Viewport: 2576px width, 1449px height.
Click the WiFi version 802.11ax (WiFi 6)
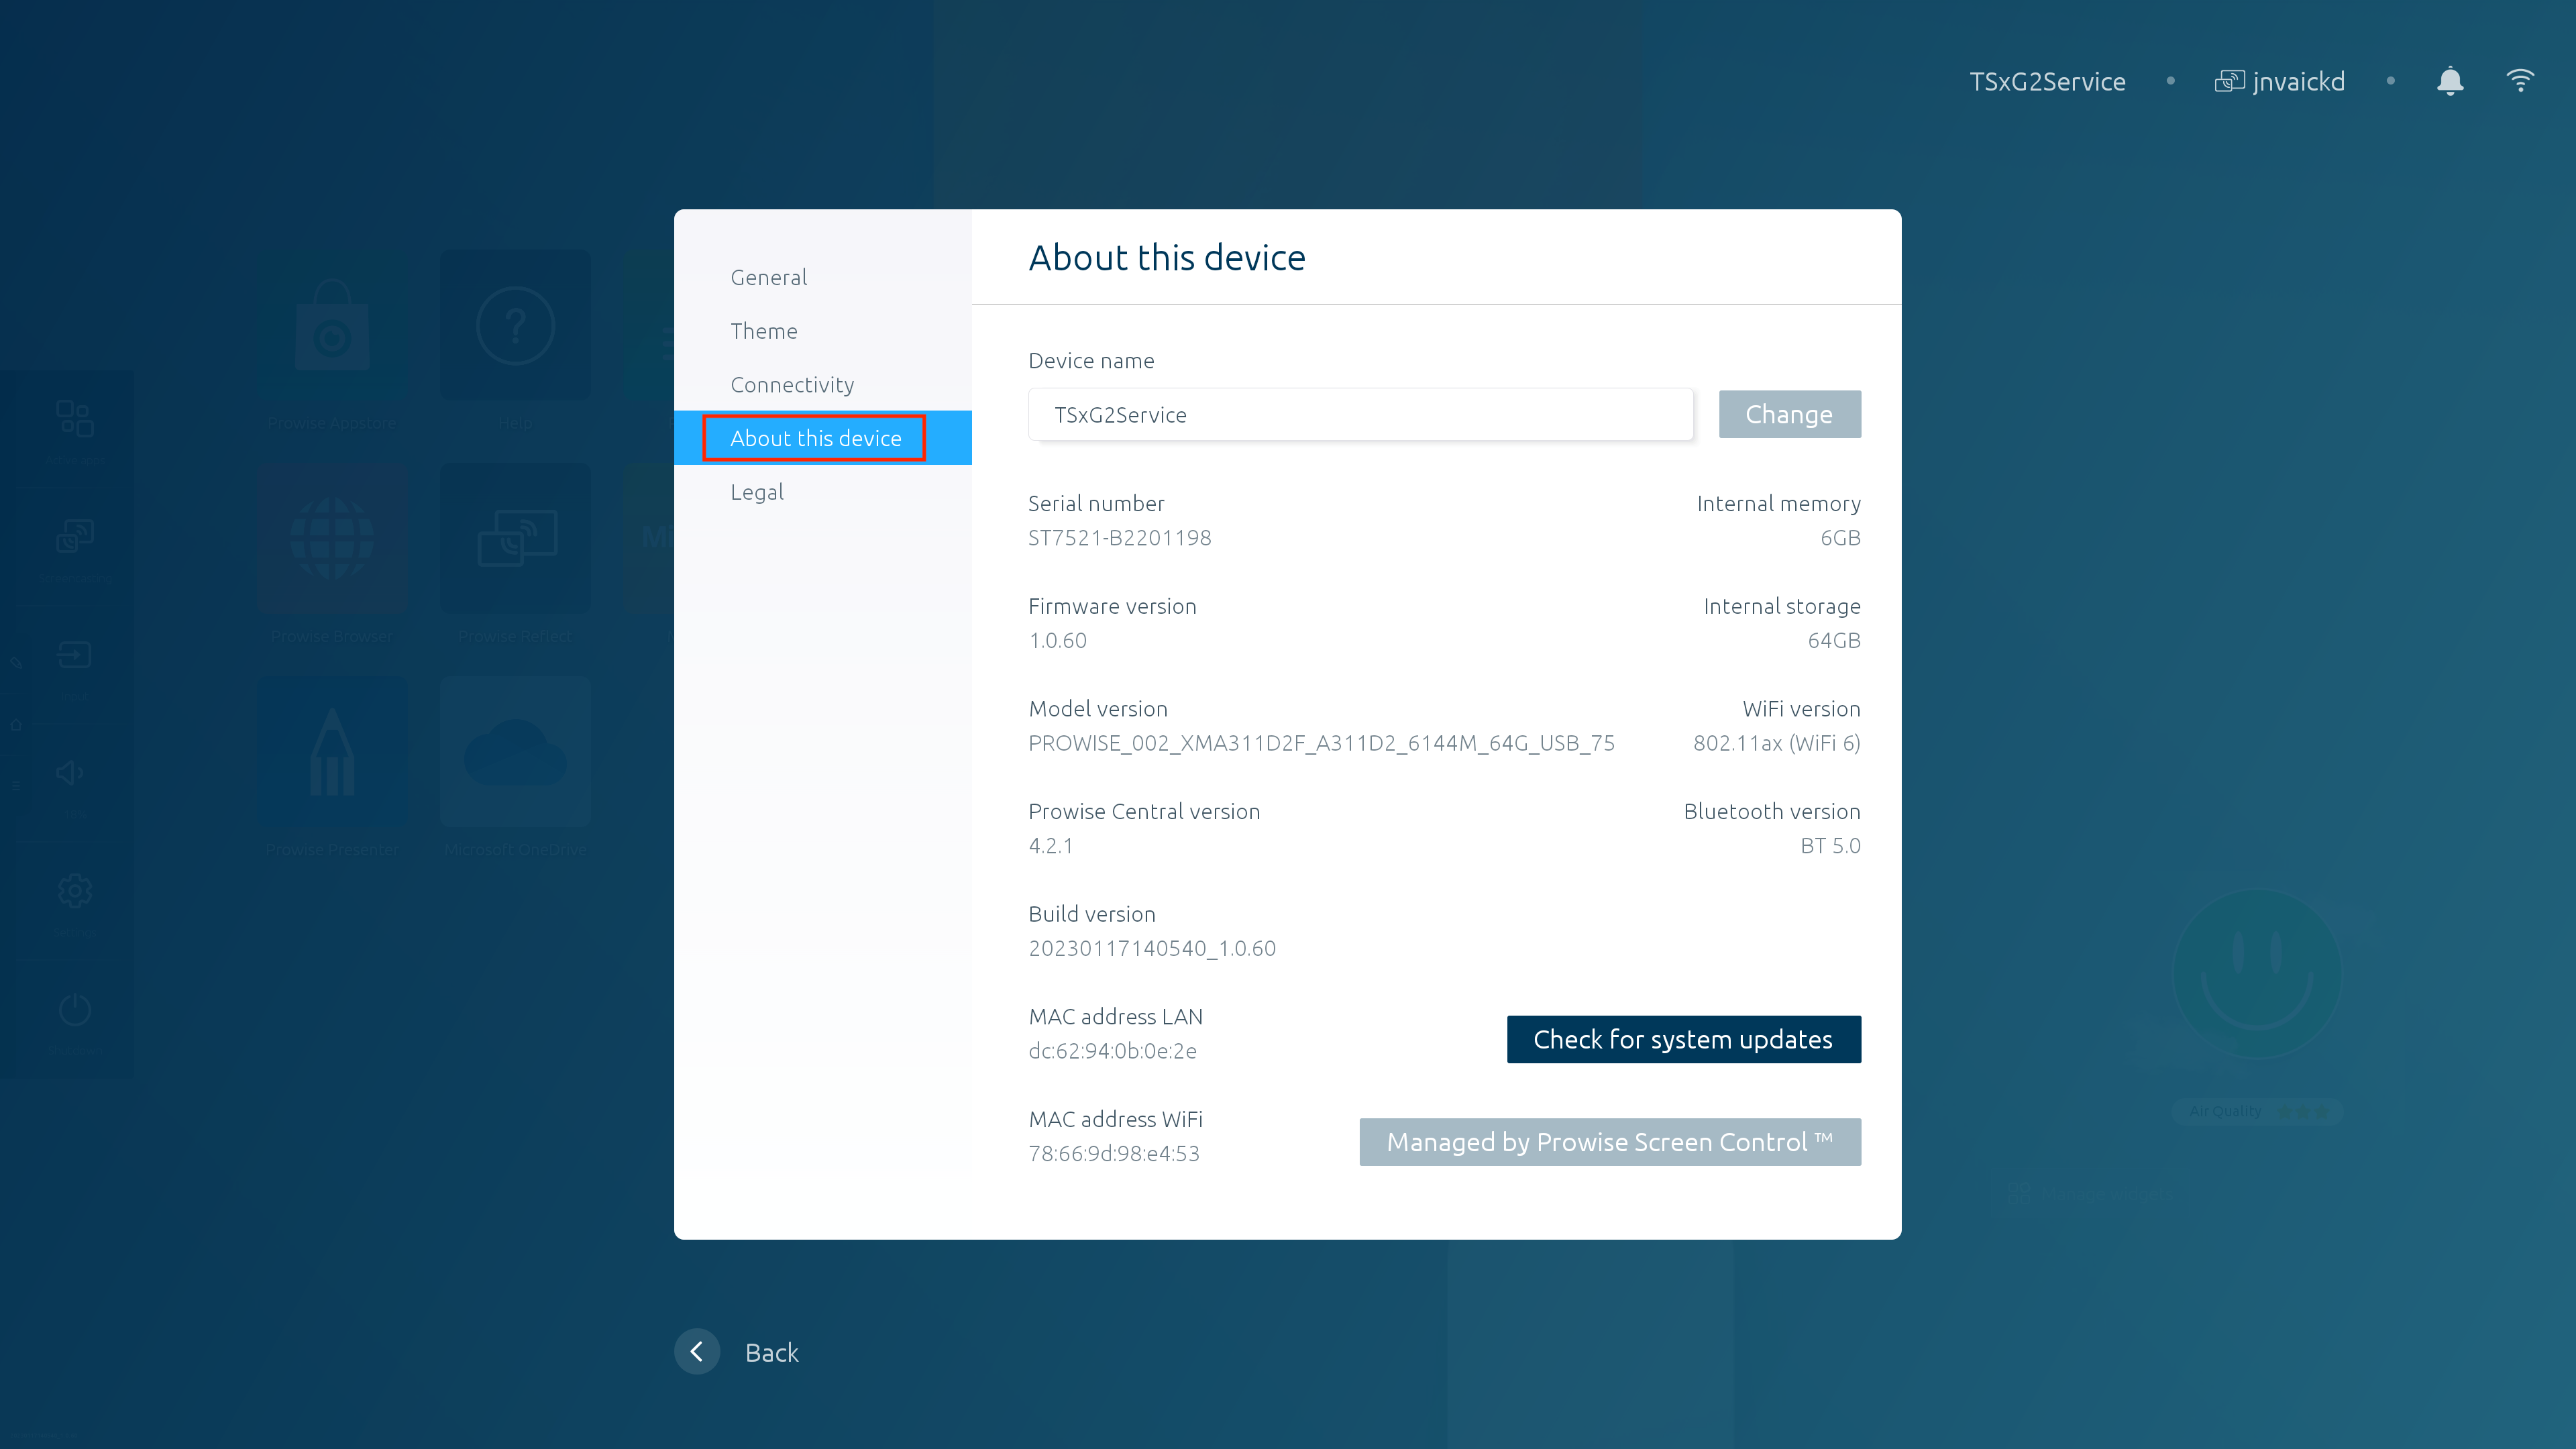coord(1777,743)
